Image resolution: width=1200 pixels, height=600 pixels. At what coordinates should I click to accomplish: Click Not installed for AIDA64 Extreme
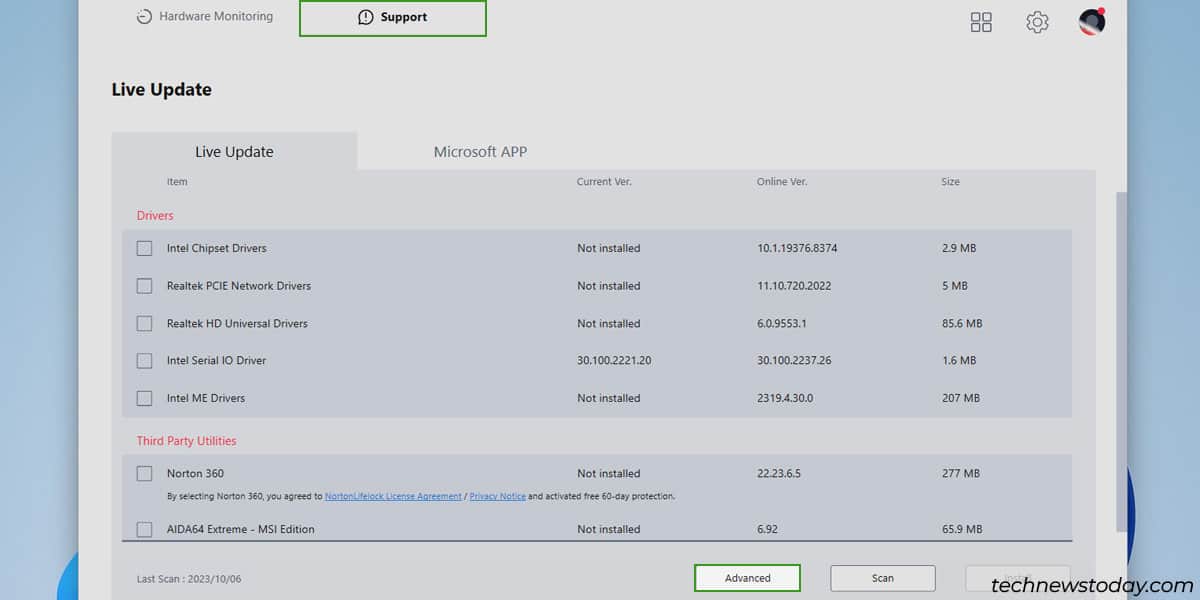click(x=609, y=529)
